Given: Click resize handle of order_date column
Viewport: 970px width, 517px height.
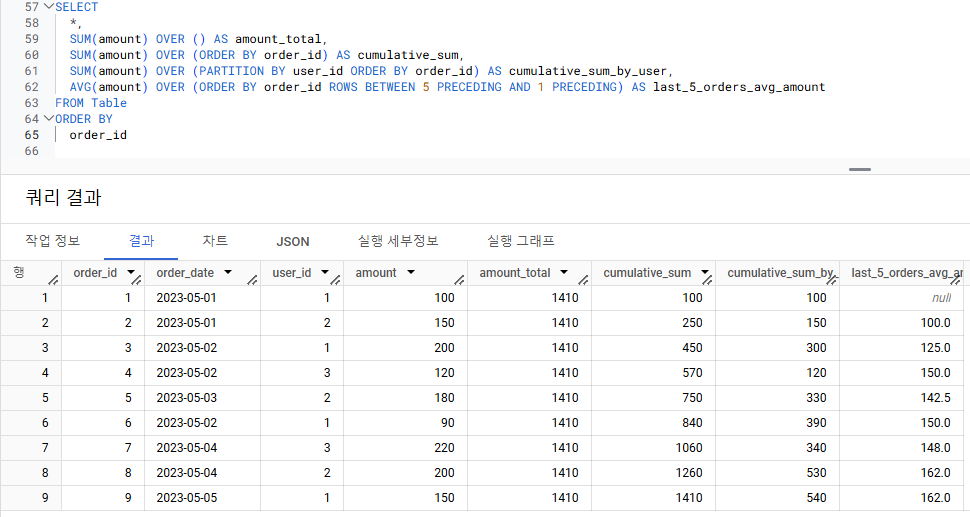Looking at the screenshot, I should [x=252, y=280].
